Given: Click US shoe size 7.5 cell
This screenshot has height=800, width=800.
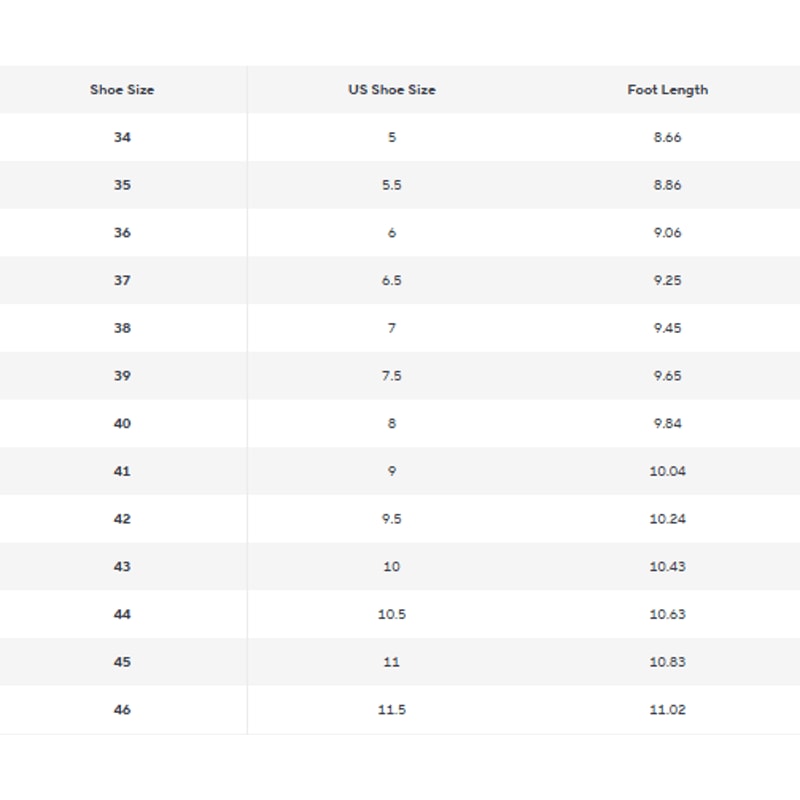Looking at the screenshot, I should click(392, 376).
